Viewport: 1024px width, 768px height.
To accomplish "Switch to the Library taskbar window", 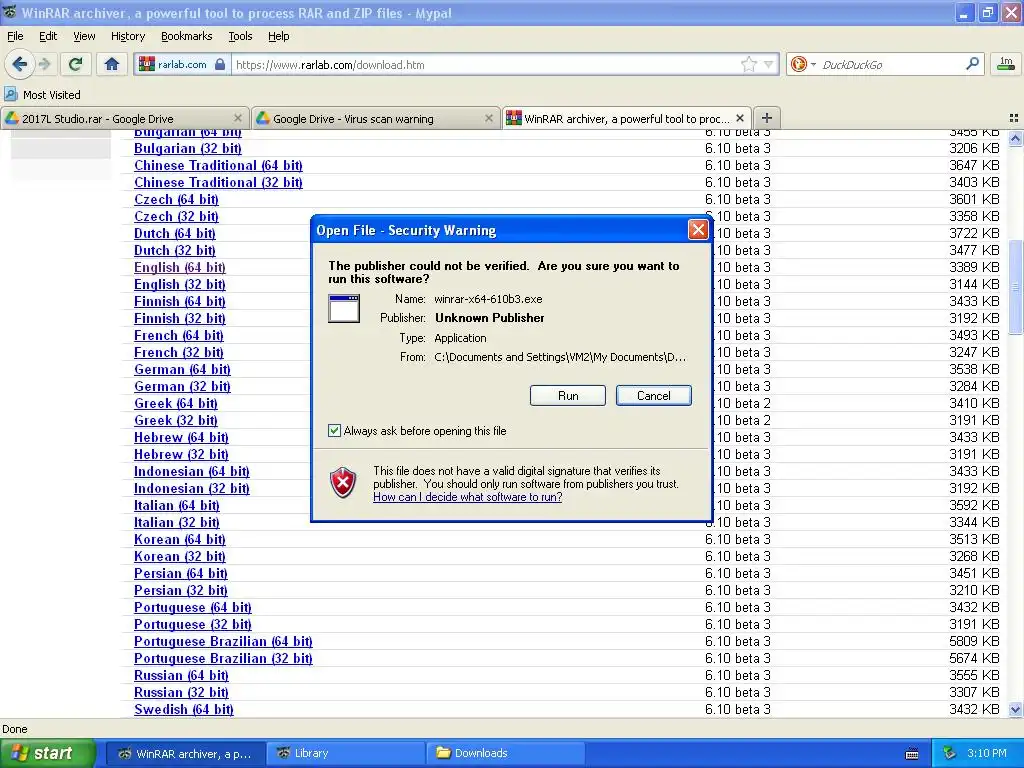I will pos(345,753).
